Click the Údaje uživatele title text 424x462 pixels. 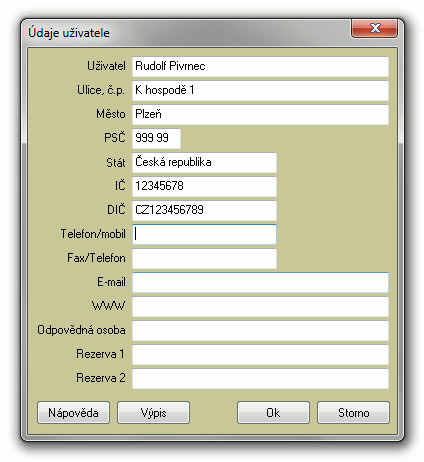point(69,33)
